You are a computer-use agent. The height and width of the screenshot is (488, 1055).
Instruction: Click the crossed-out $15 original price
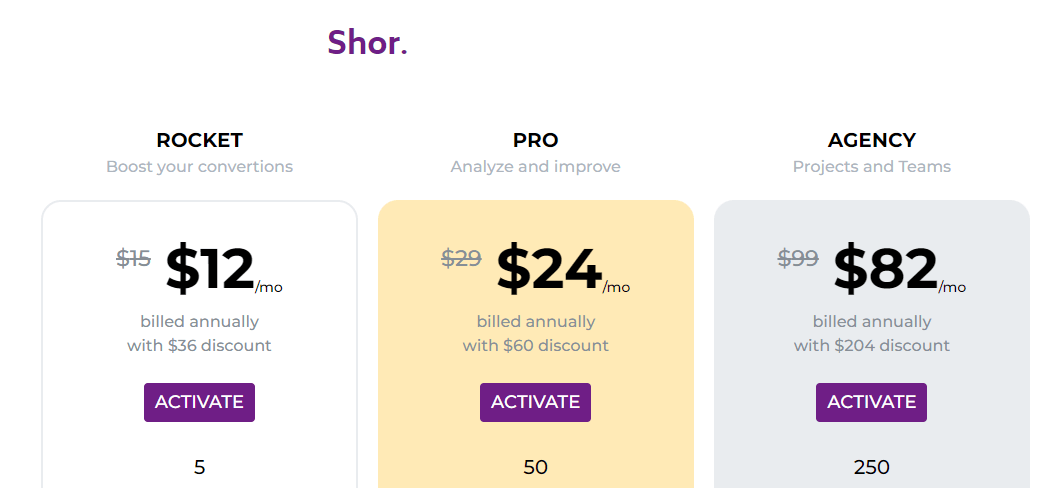click(x=133, y=259)
